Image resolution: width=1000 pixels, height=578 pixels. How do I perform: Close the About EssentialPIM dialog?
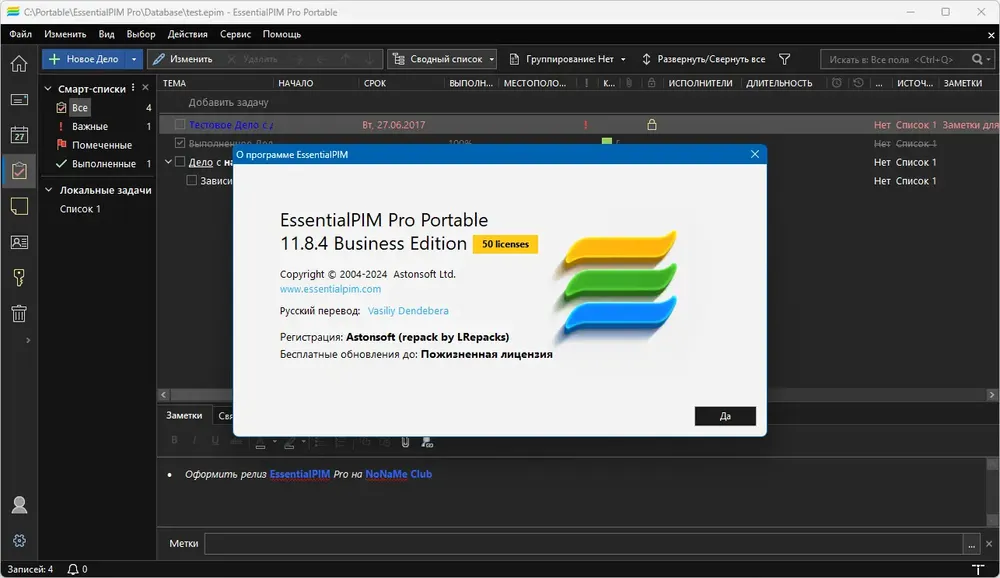pyautogui.click(x=754, y=154)
